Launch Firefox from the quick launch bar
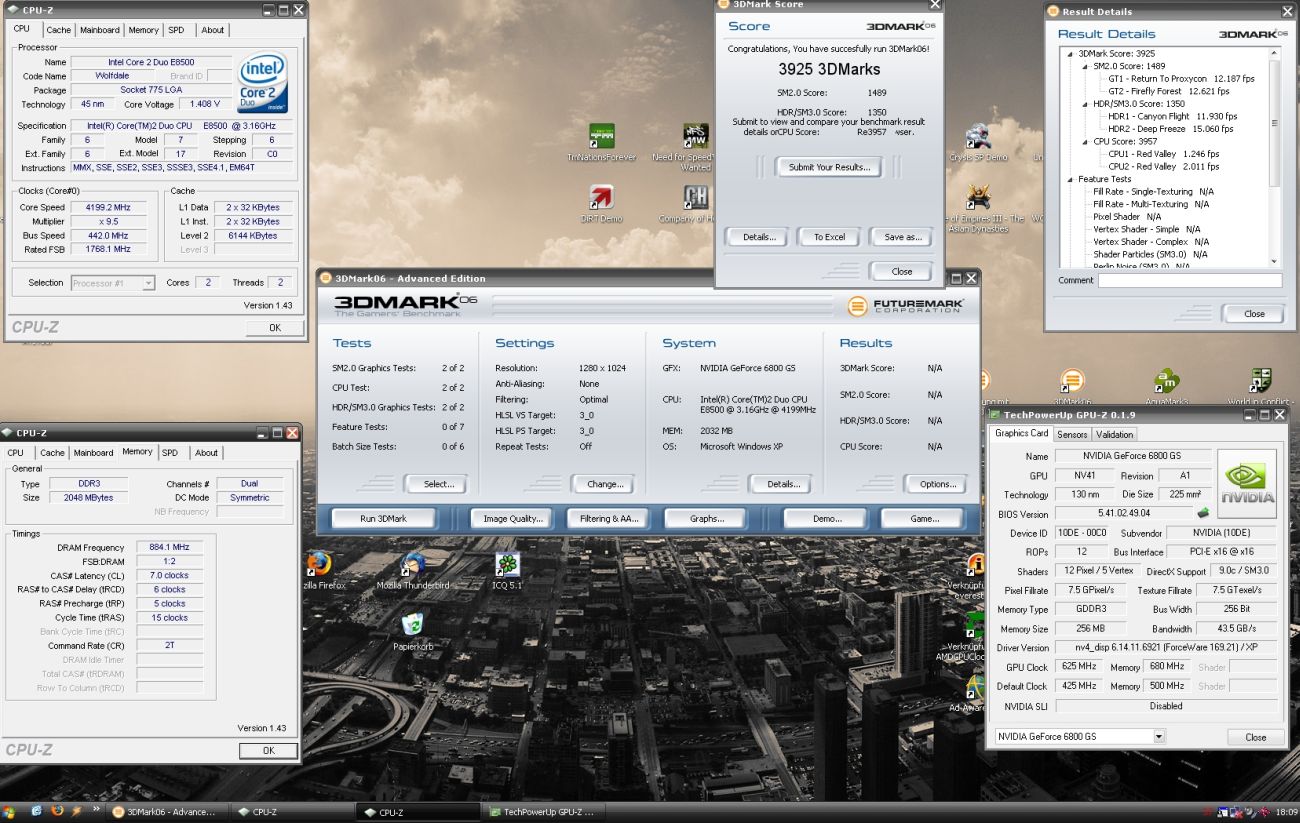Screen dimensions: 1300x823 coord(56,812)
